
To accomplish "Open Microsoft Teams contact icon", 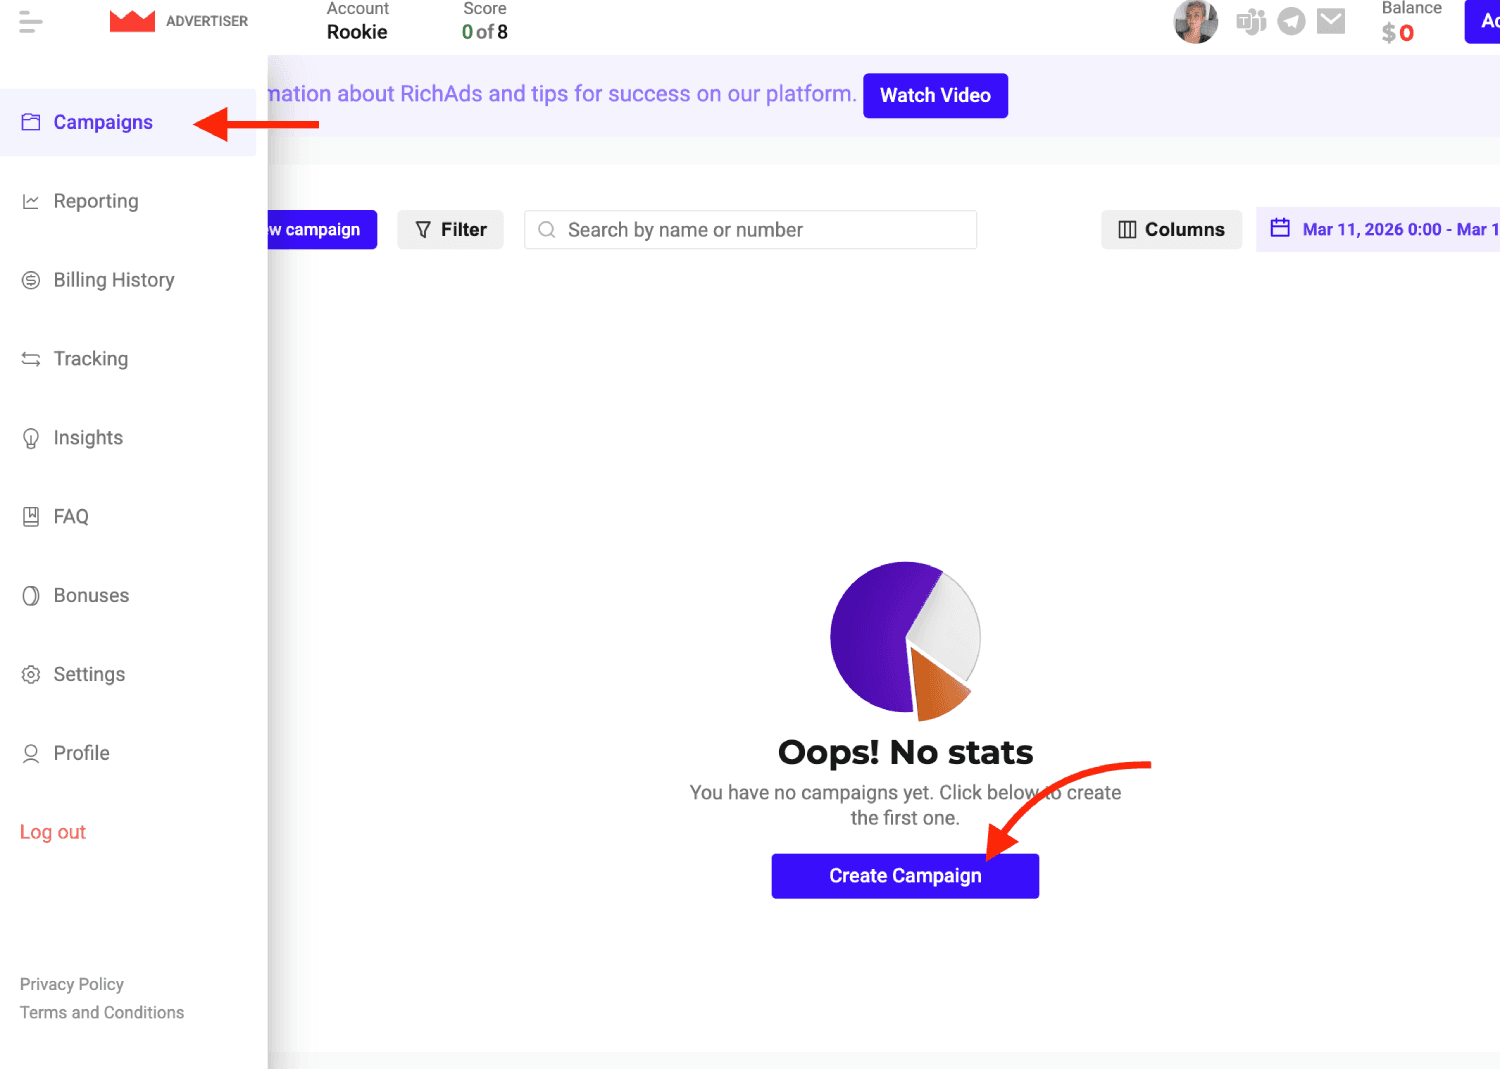I will tap(1251, 21).
